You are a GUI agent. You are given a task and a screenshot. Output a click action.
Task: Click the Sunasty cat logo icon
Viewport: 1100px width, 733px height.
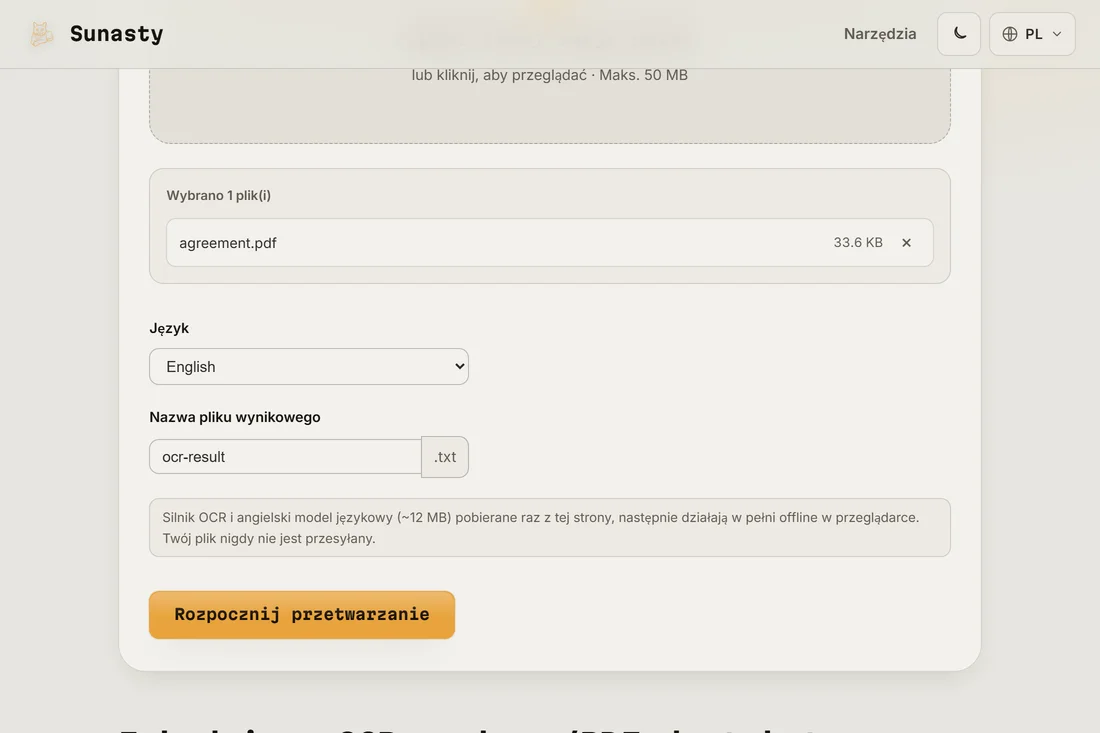[x=41, y=34]
